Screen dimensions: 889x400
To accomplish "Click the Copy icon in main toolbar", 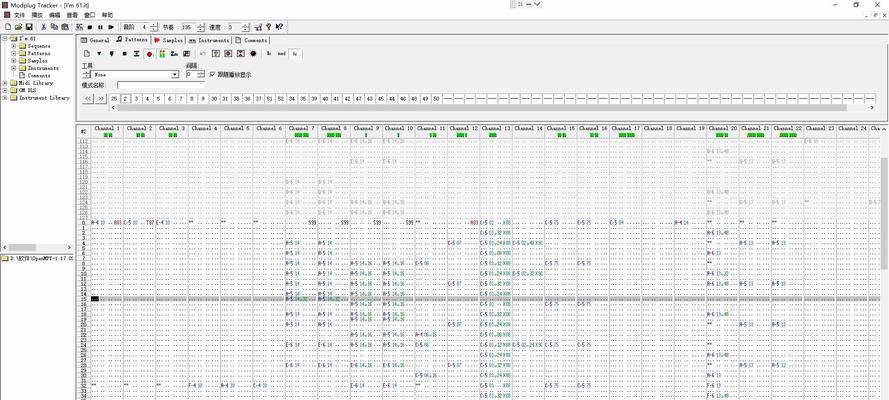I will pos(54,27).
